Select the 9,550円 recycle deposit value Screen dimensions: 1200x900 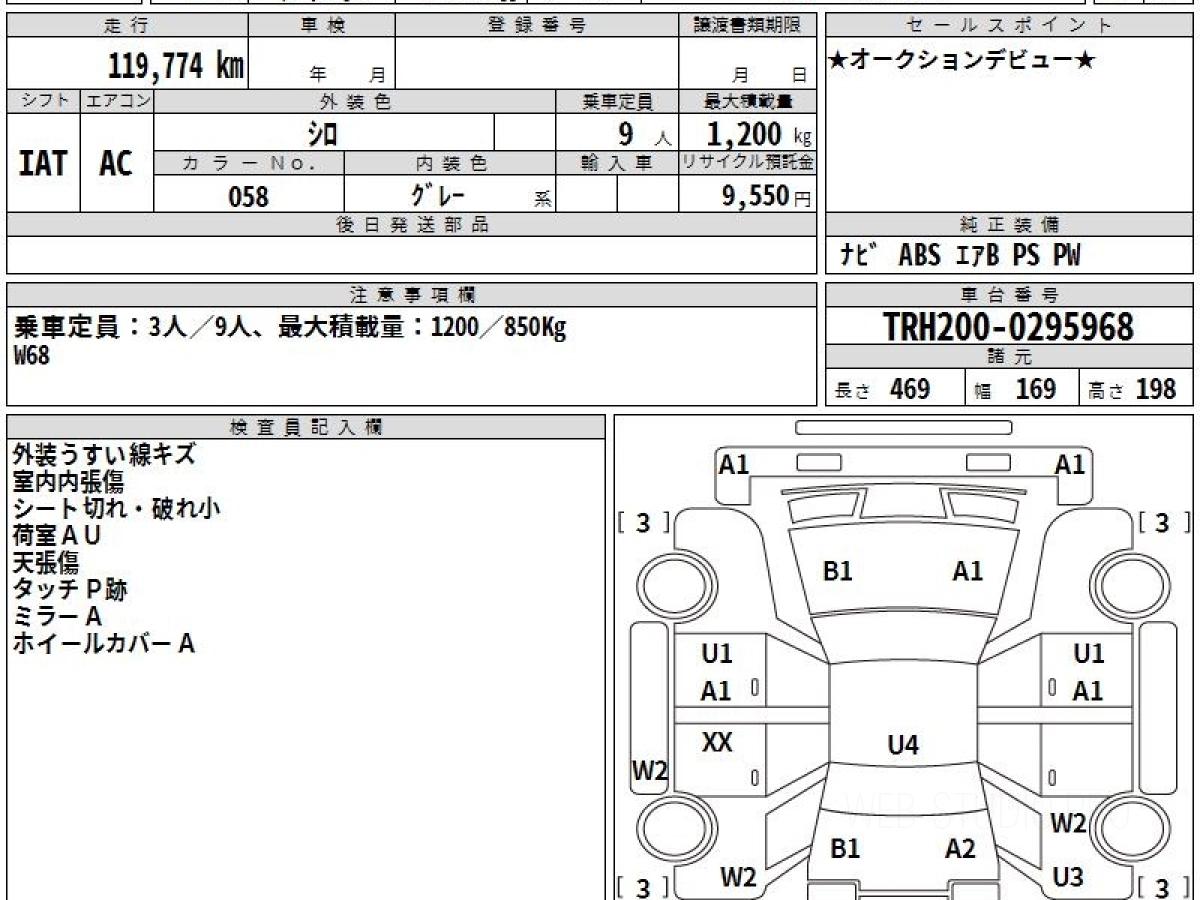(767, 196)
